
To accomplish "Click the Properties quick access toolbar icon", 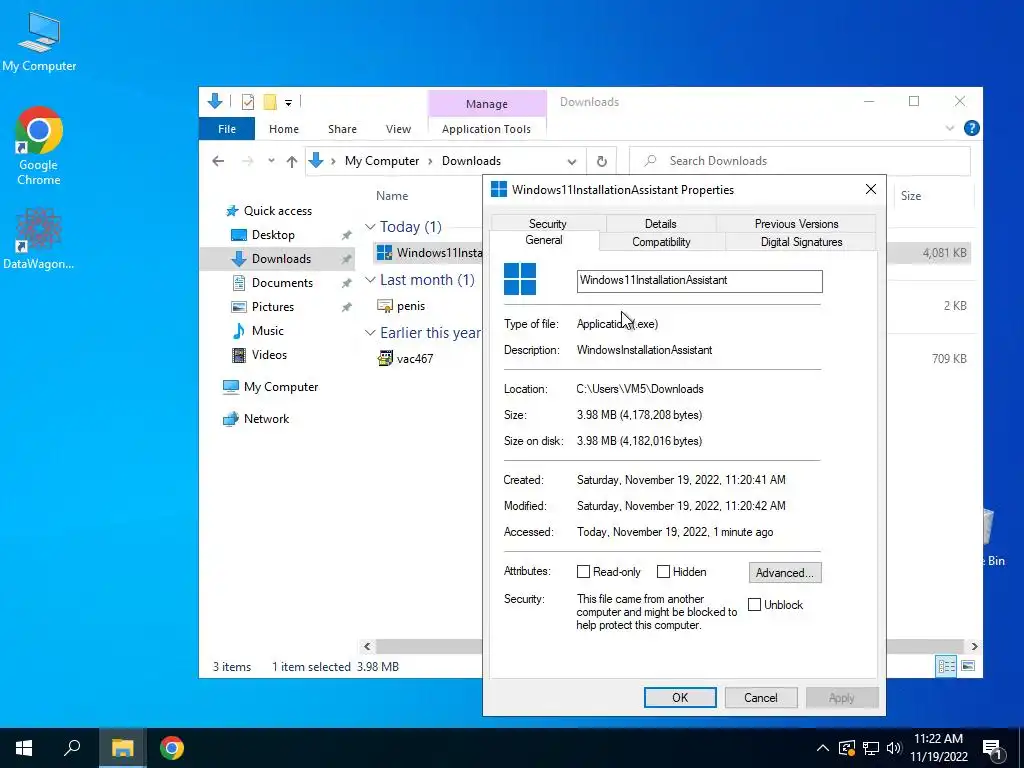I will click(x=248, y=102).
